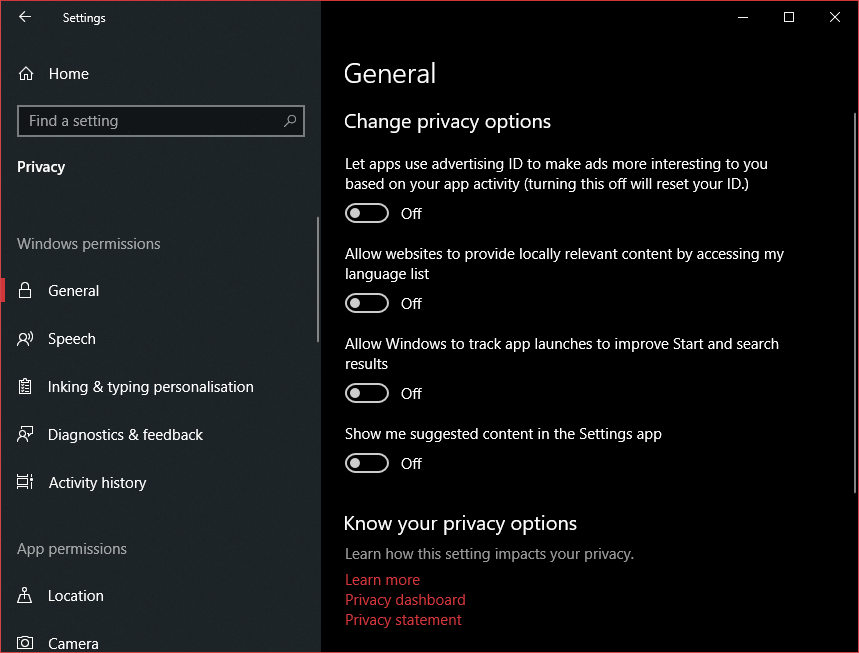Open the Privacy dashboard link
This screenshot has height=653, width=859.
click(x=405, y=600)
